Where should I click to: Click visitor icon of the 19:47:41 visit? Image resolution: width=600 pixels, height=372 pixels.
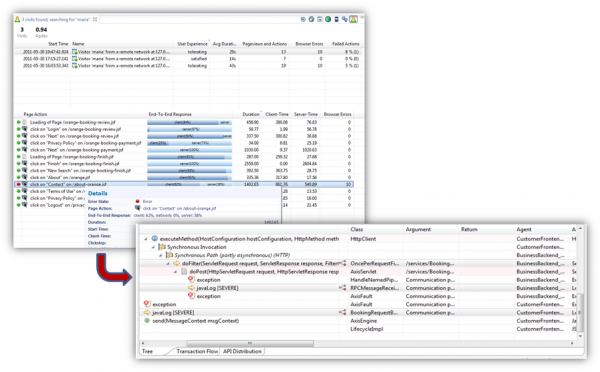coord(75,52)
